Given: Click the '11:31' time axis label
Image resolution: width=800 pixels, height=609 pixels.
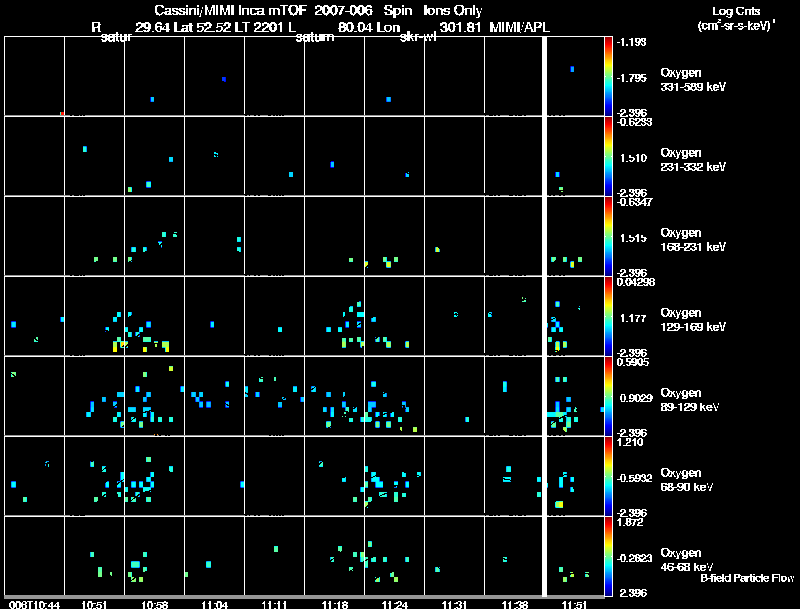Looking at the screenshot, I should point(455,605).
